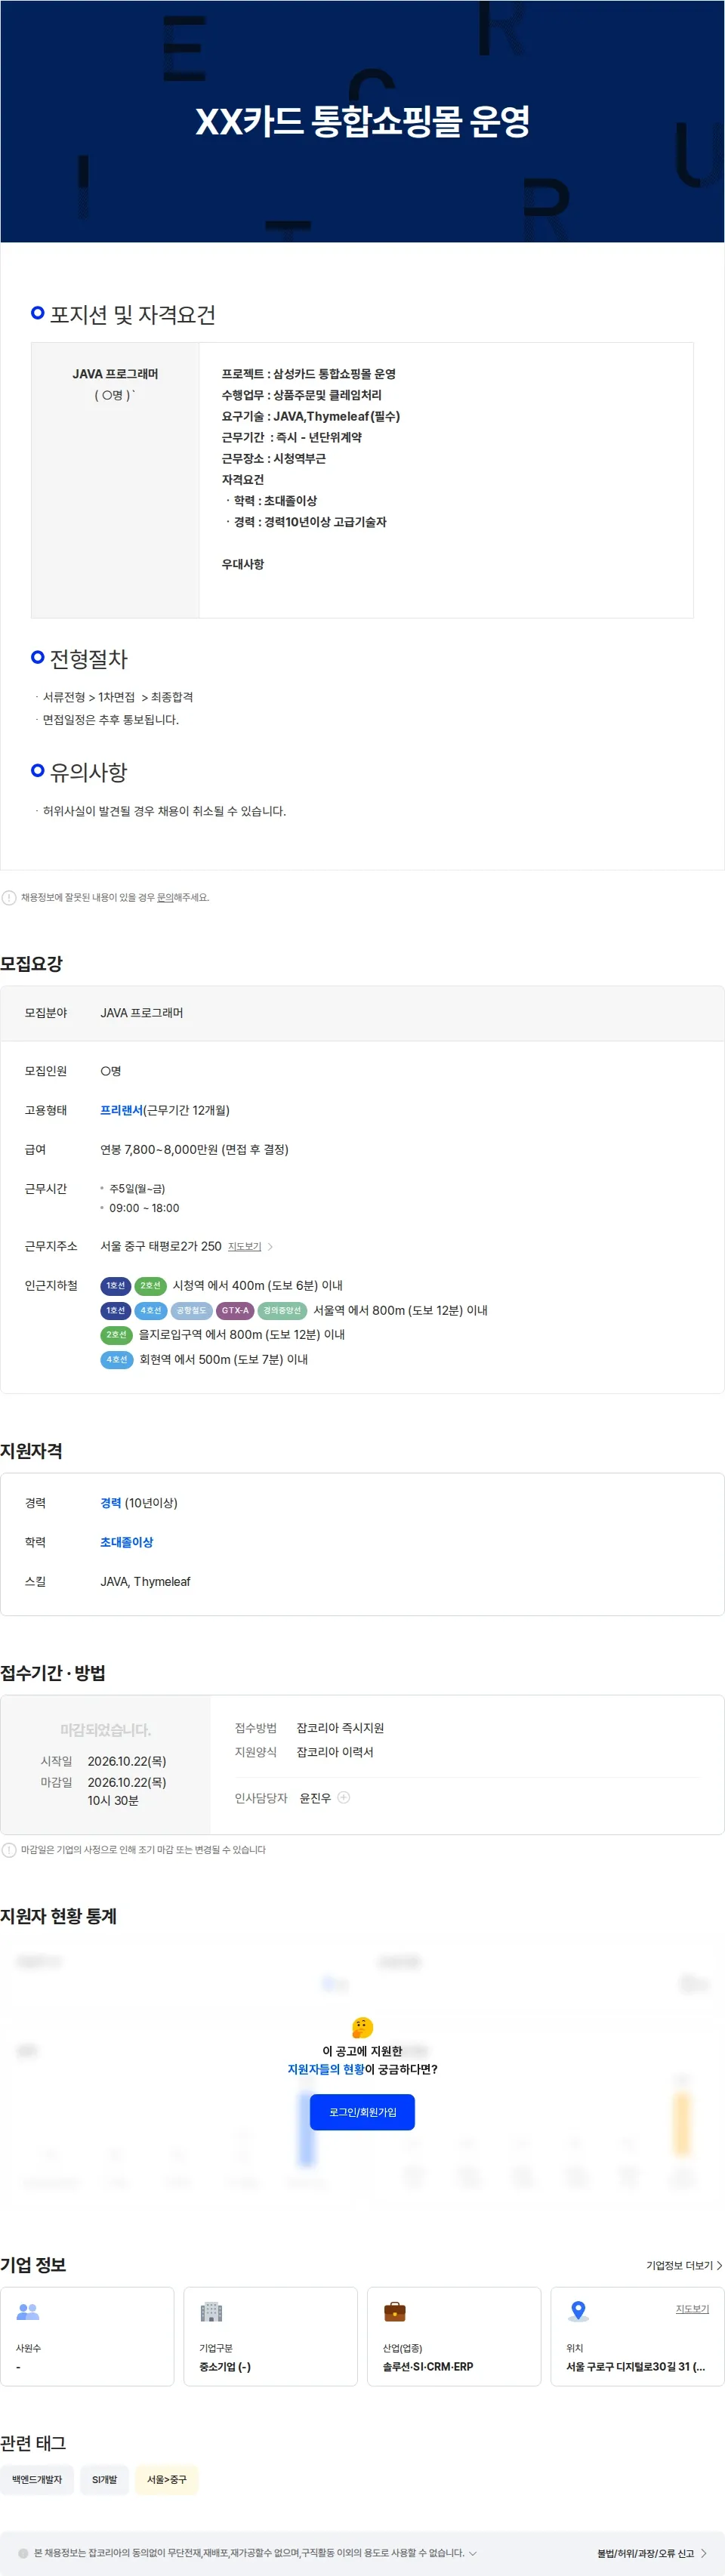The width and height of the screenshot is (725, 2576).
Task: Click the 1호선 badge in 서울역 row
Action: pos(116,1310)
